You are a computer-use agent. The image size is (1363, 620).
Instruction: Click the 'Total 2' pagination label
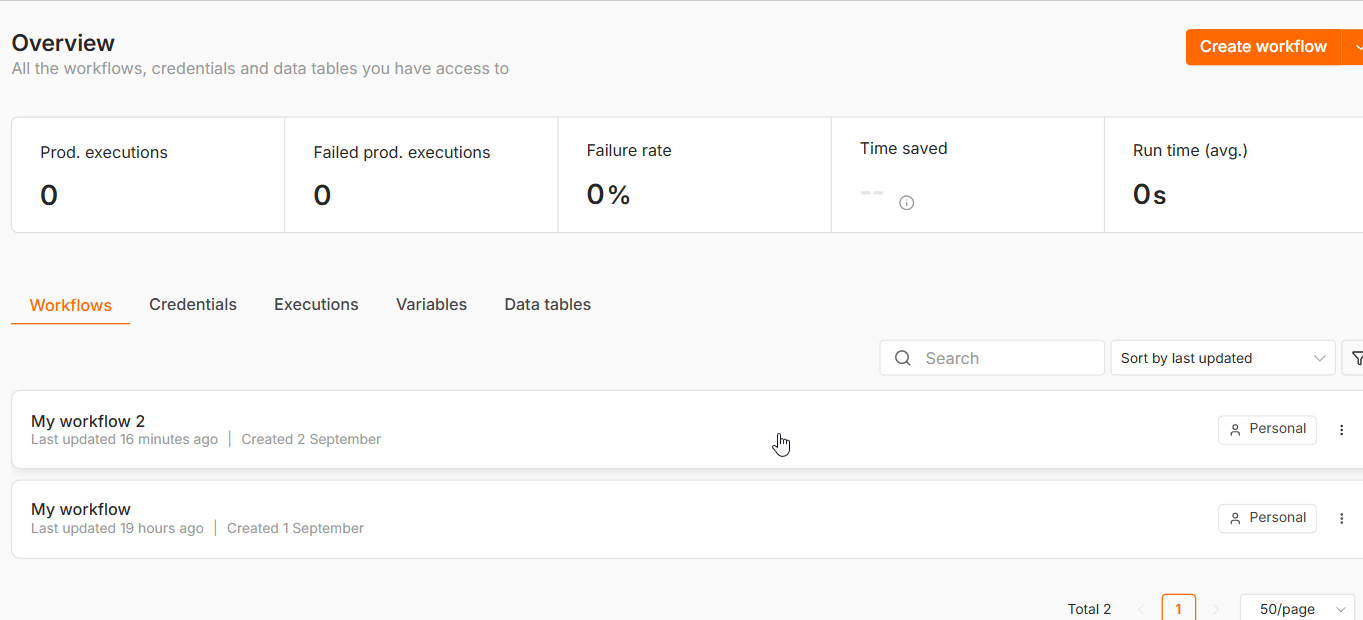[x=1089, y=609]
